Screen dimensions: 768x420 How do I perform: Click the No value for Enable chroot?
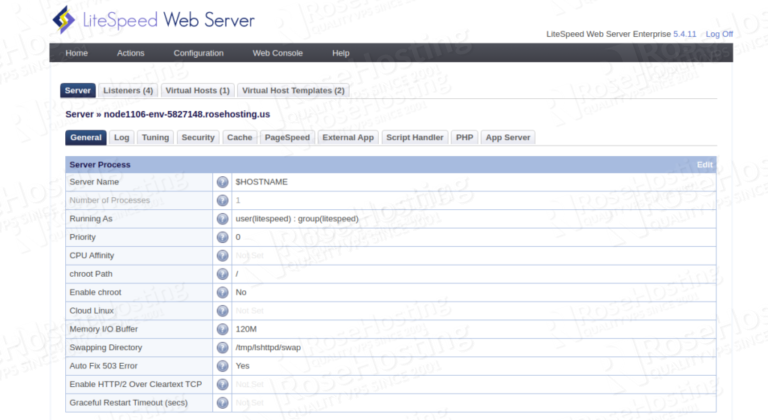pos(241,292)
